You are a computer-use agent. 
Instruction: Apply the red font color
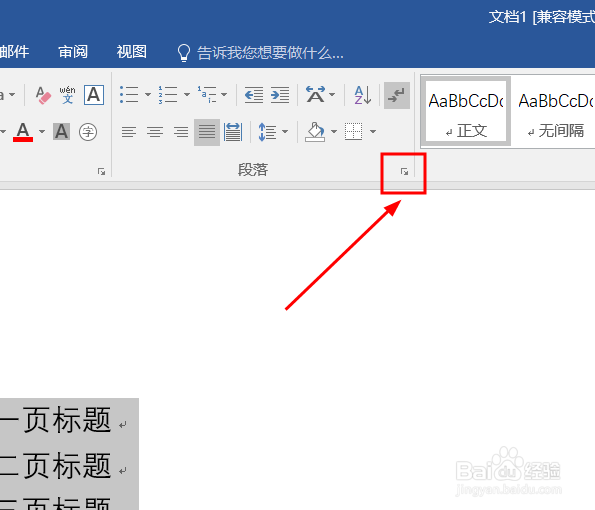pos(23,132)
